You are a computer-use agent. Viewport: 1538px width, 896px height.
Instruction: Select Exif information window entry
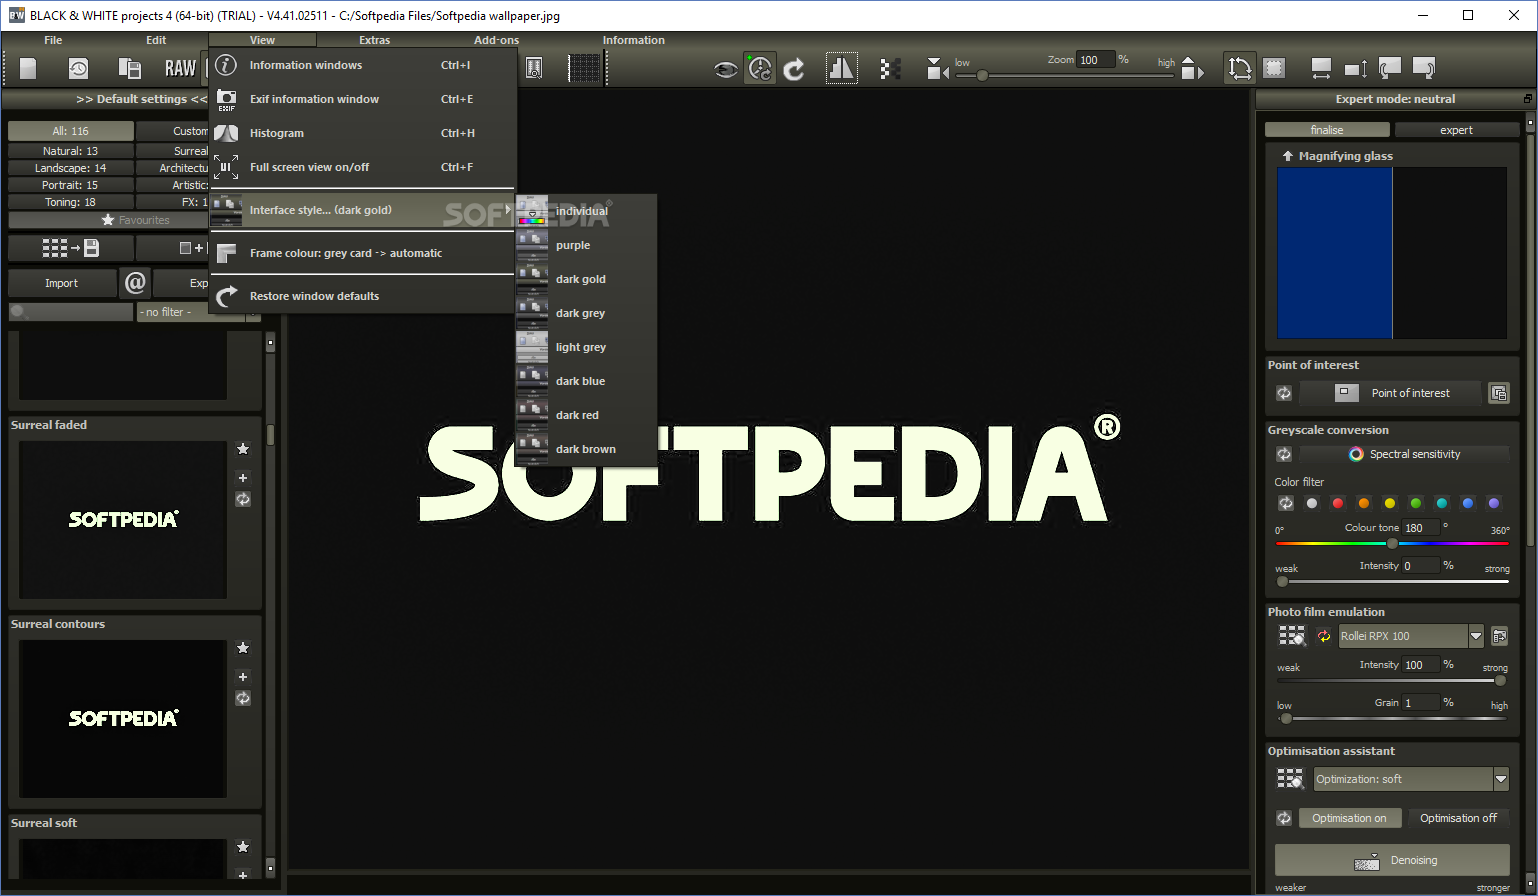(x=362, y=99)
